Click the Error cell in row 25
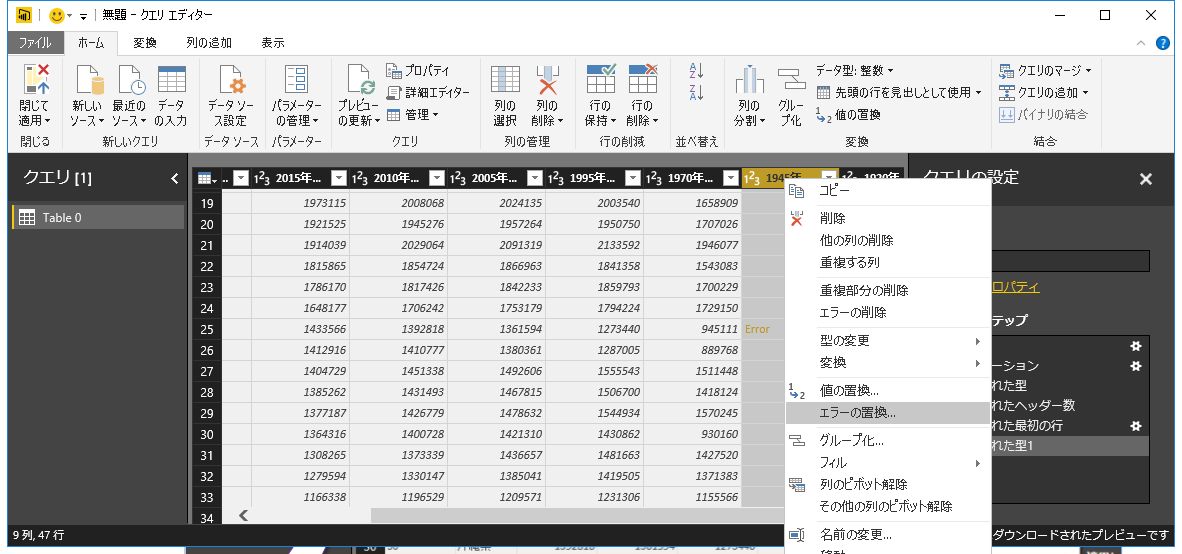The width and height of the screenshot is (1182, 554). [763, 329]
